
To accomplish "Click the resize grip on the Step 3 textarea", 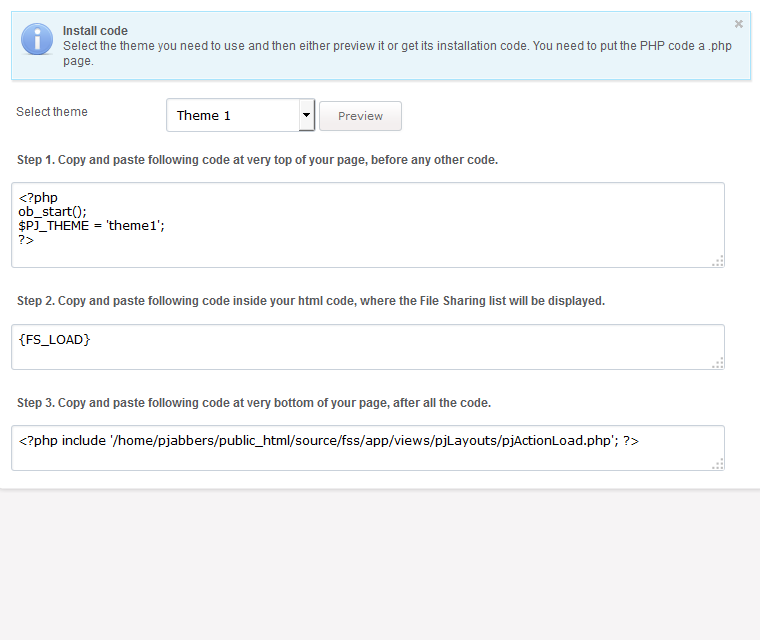I will 718,464.
